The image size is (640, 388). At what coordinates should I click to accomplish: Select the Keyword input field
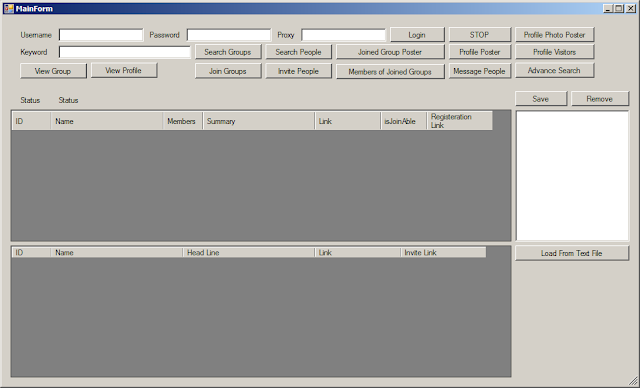124,52
